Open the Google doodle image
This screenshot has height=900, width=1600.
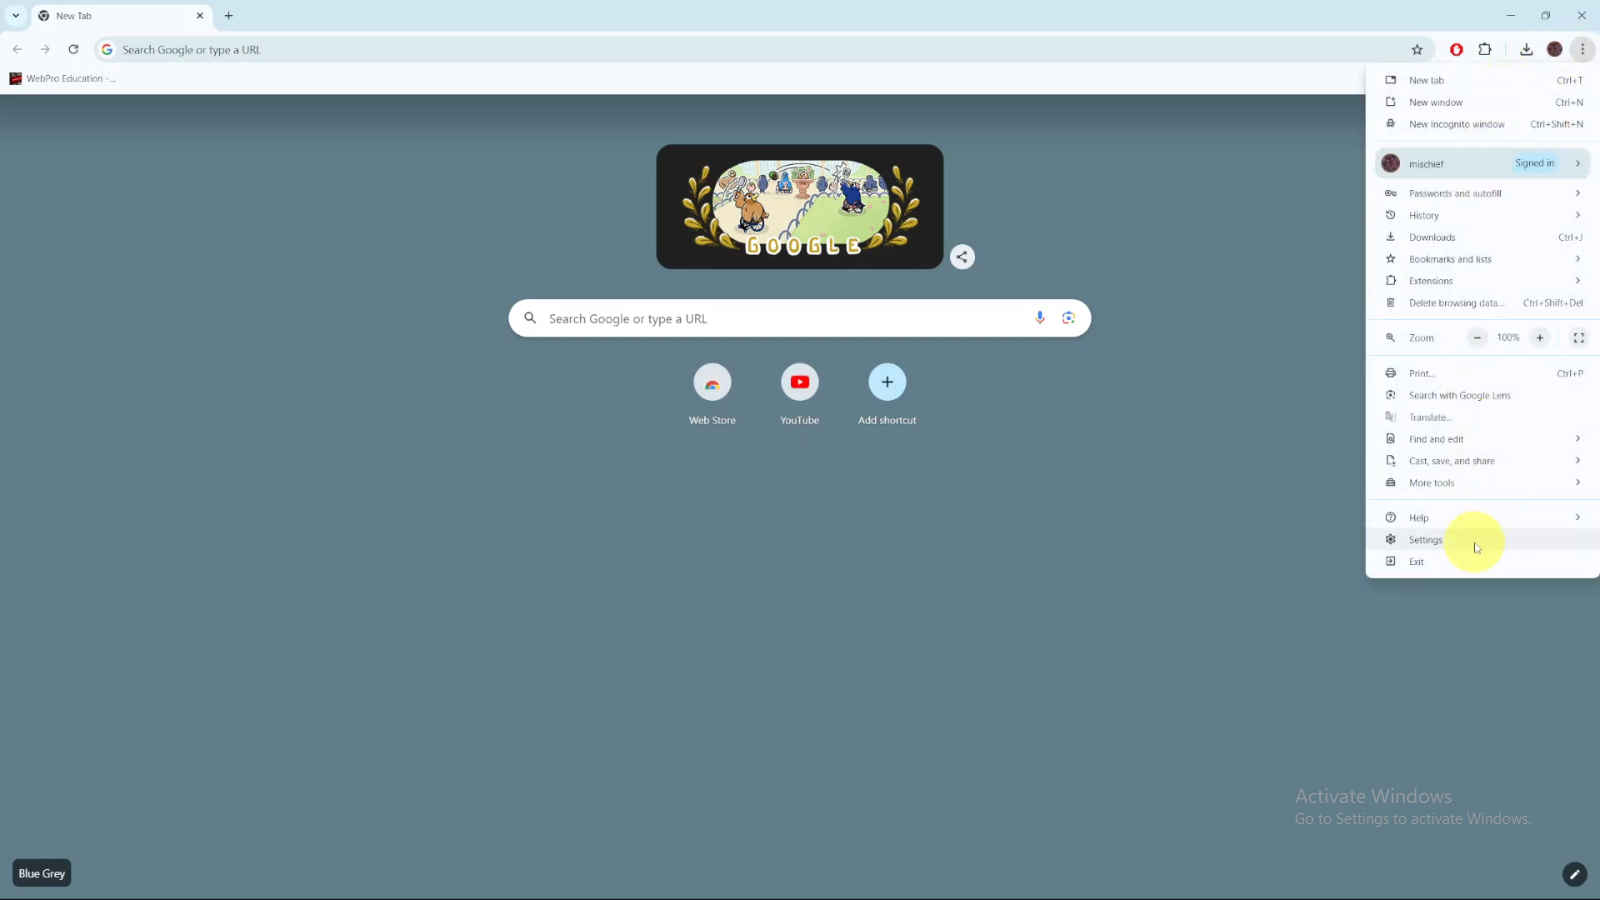[799, 207]
